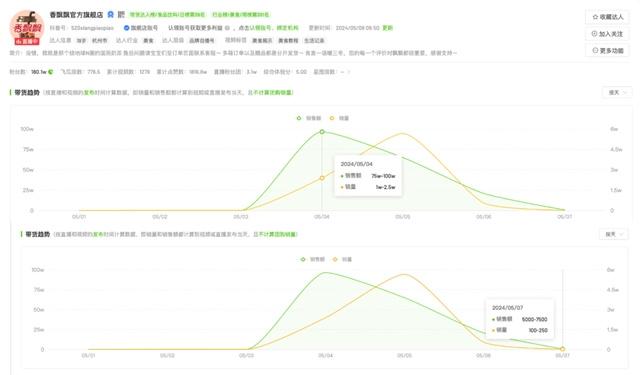Toggle 销量 legend in the upper chart
This screenshot has height=375, width=640.
[x=339, y=118]
